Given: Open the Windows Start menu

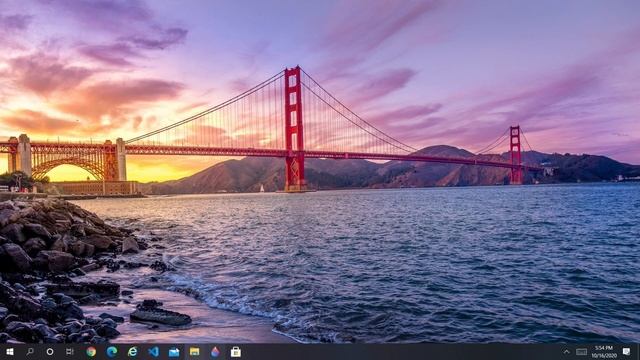Looking at the screenshot, I should pos(10,351).
